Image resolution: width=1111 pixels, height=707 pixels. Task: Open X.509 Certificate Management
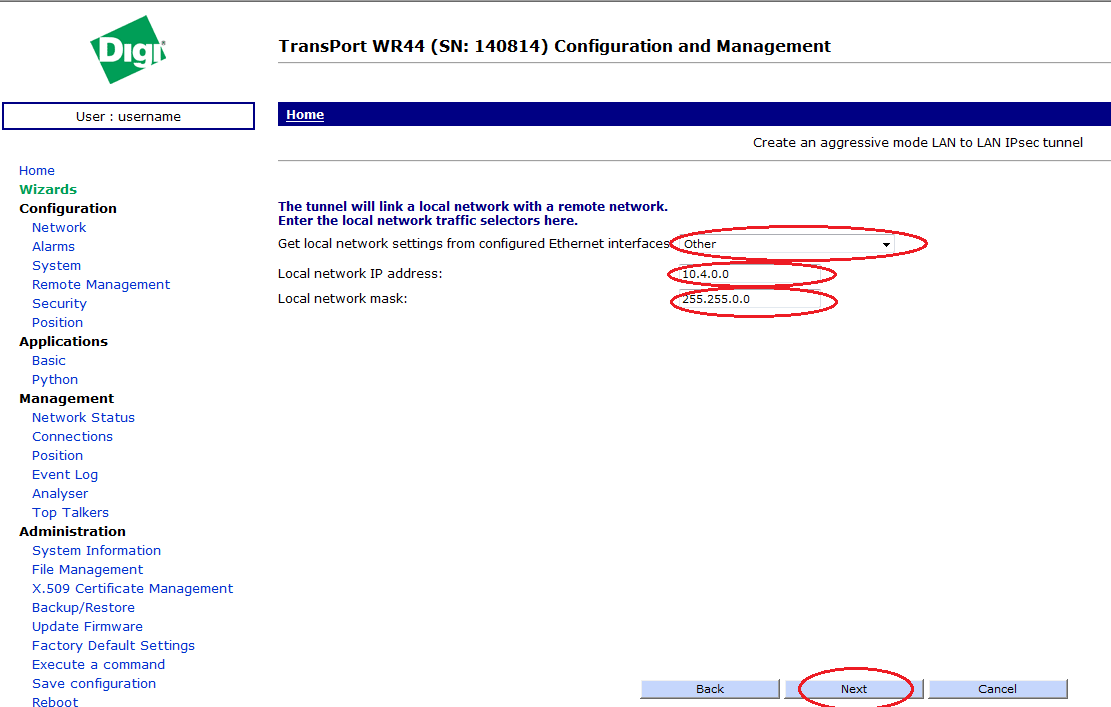(x=132, y=588)
